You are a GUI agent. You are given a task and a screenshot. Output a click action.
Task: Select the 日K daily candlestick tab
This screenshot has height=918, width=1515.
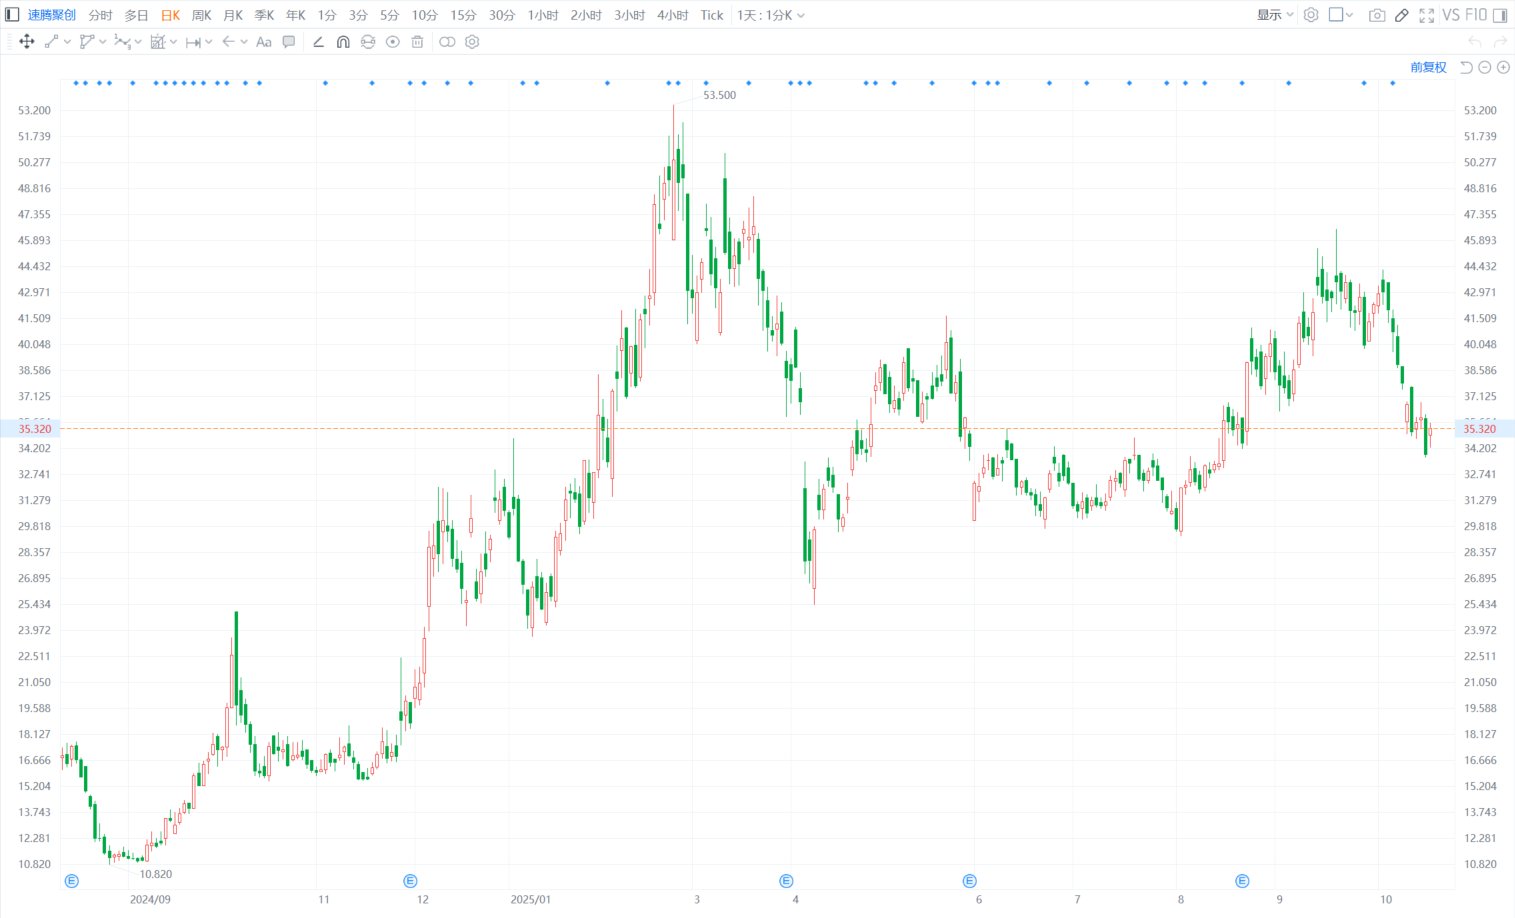click(x=171, y=15)
